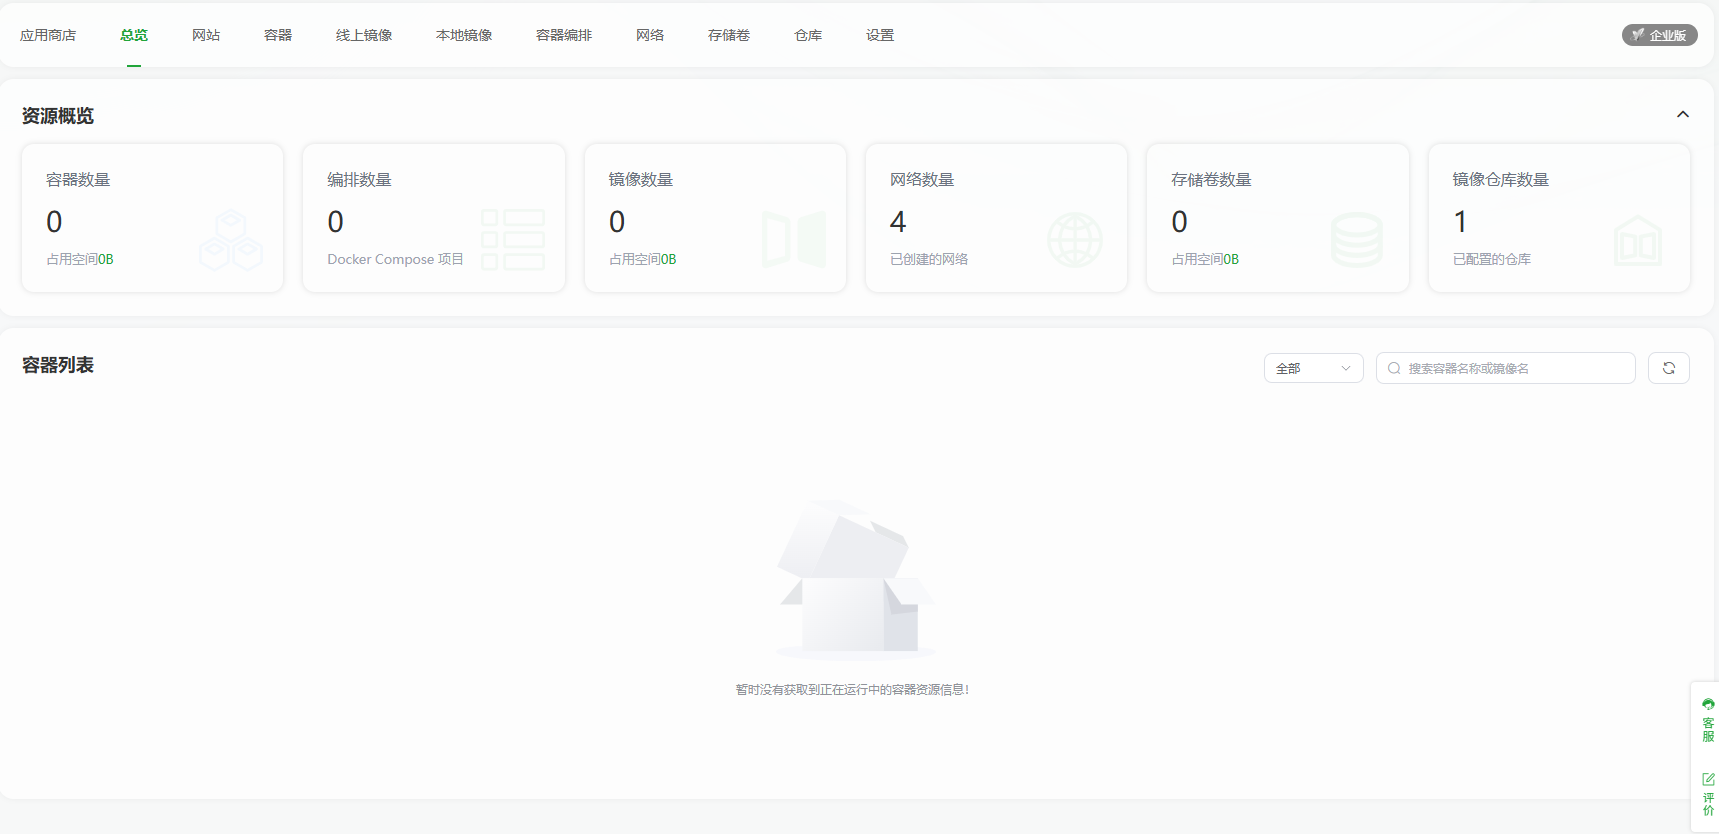Image resolution: width=1719 pixels, height=834 pixels.
Task: Click the globe icon in 网络数量 card
Action: point(1074,240)
